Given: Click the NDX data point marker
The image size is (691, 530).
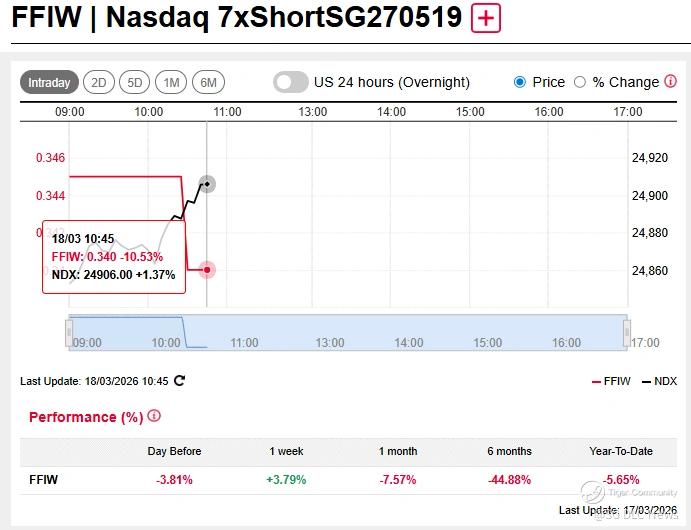Looking at the screenshot, I should [207, 184].
